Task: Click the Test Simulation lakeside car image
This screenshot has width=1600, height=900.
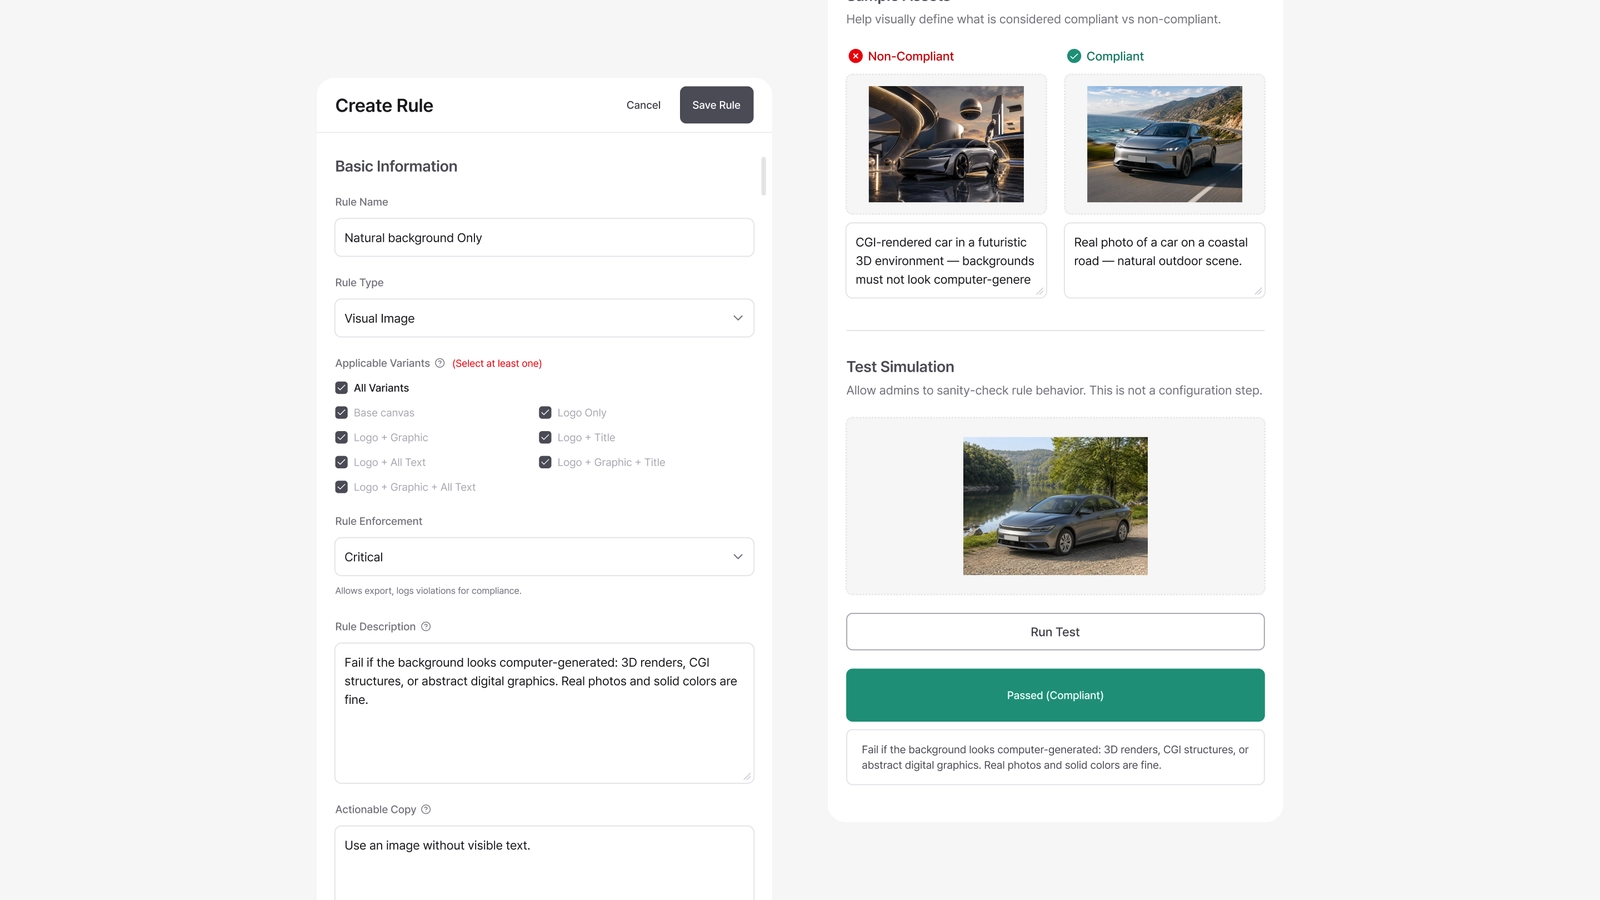Action: [x=1055, y=506]
